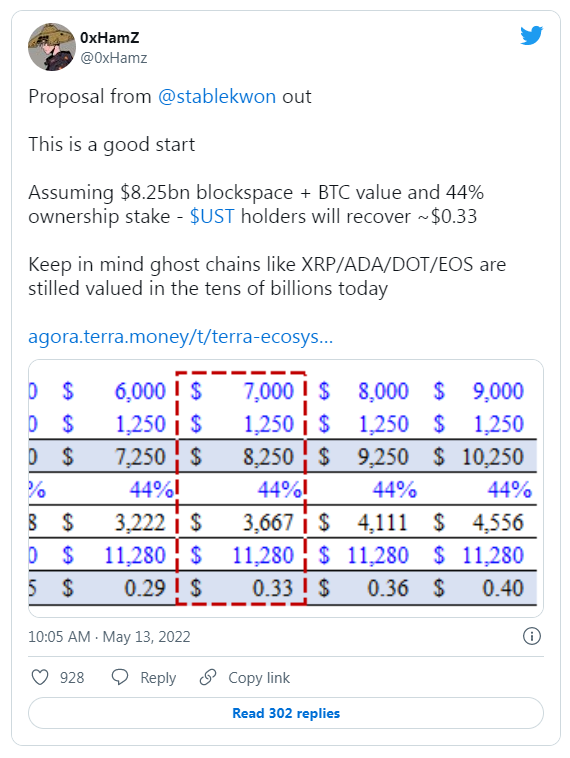Click the reply speech bubble icon

[x=119, y=677]
